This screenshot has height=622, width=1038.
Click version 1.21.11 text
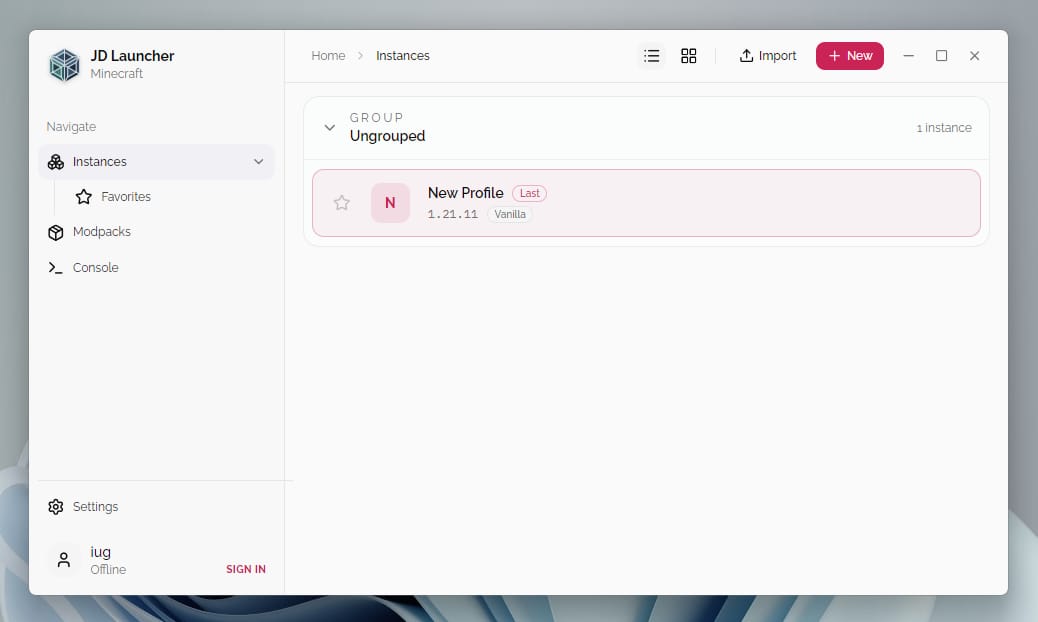coord(452,214)
